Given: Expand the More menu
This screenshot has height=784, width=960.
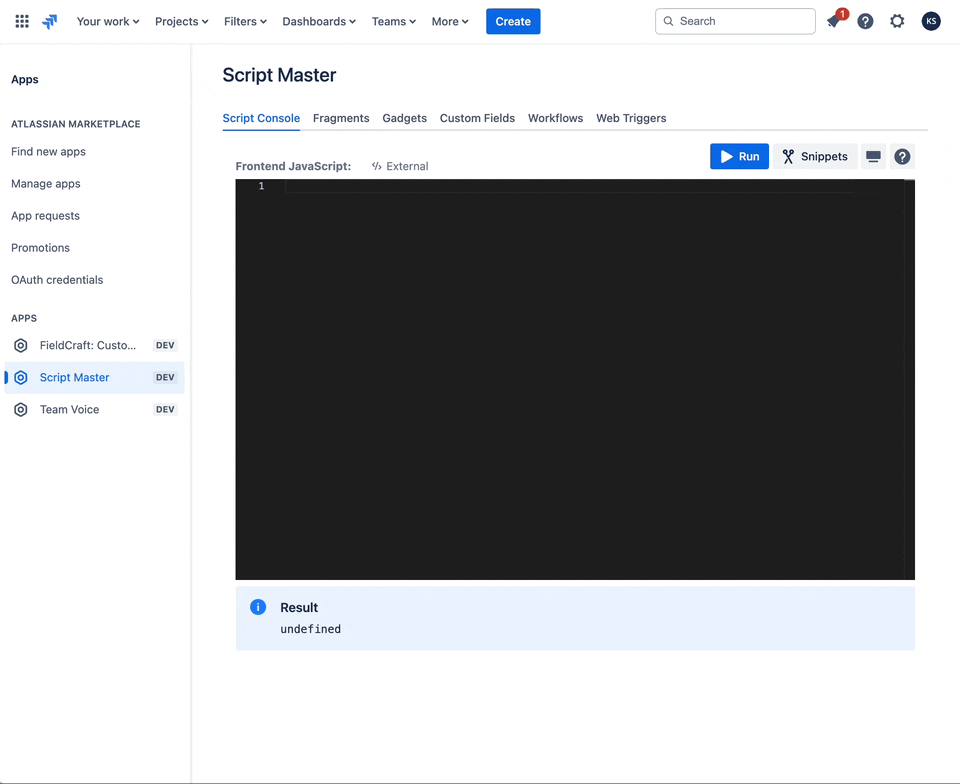Looking at the screenshot, I should click(x=450, y=21).
